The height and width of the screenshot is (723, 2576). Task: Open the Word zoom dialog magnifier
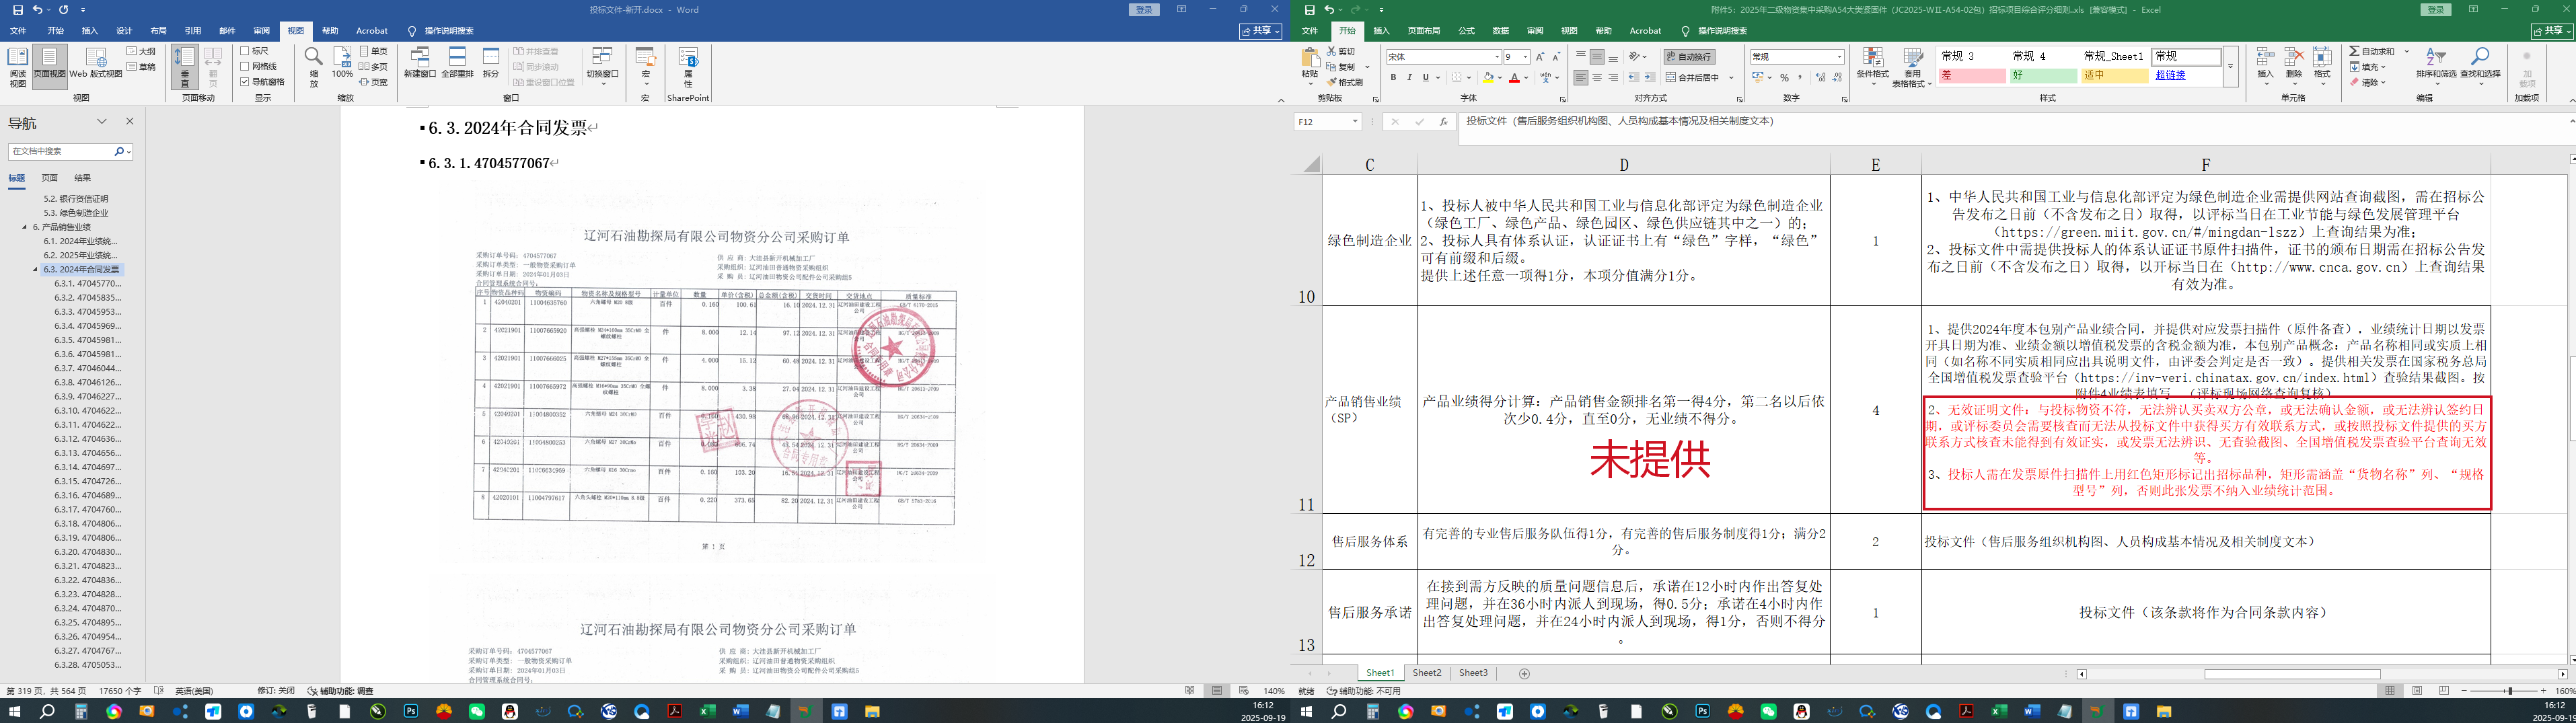pyautogui.click(x=313, y=66)
